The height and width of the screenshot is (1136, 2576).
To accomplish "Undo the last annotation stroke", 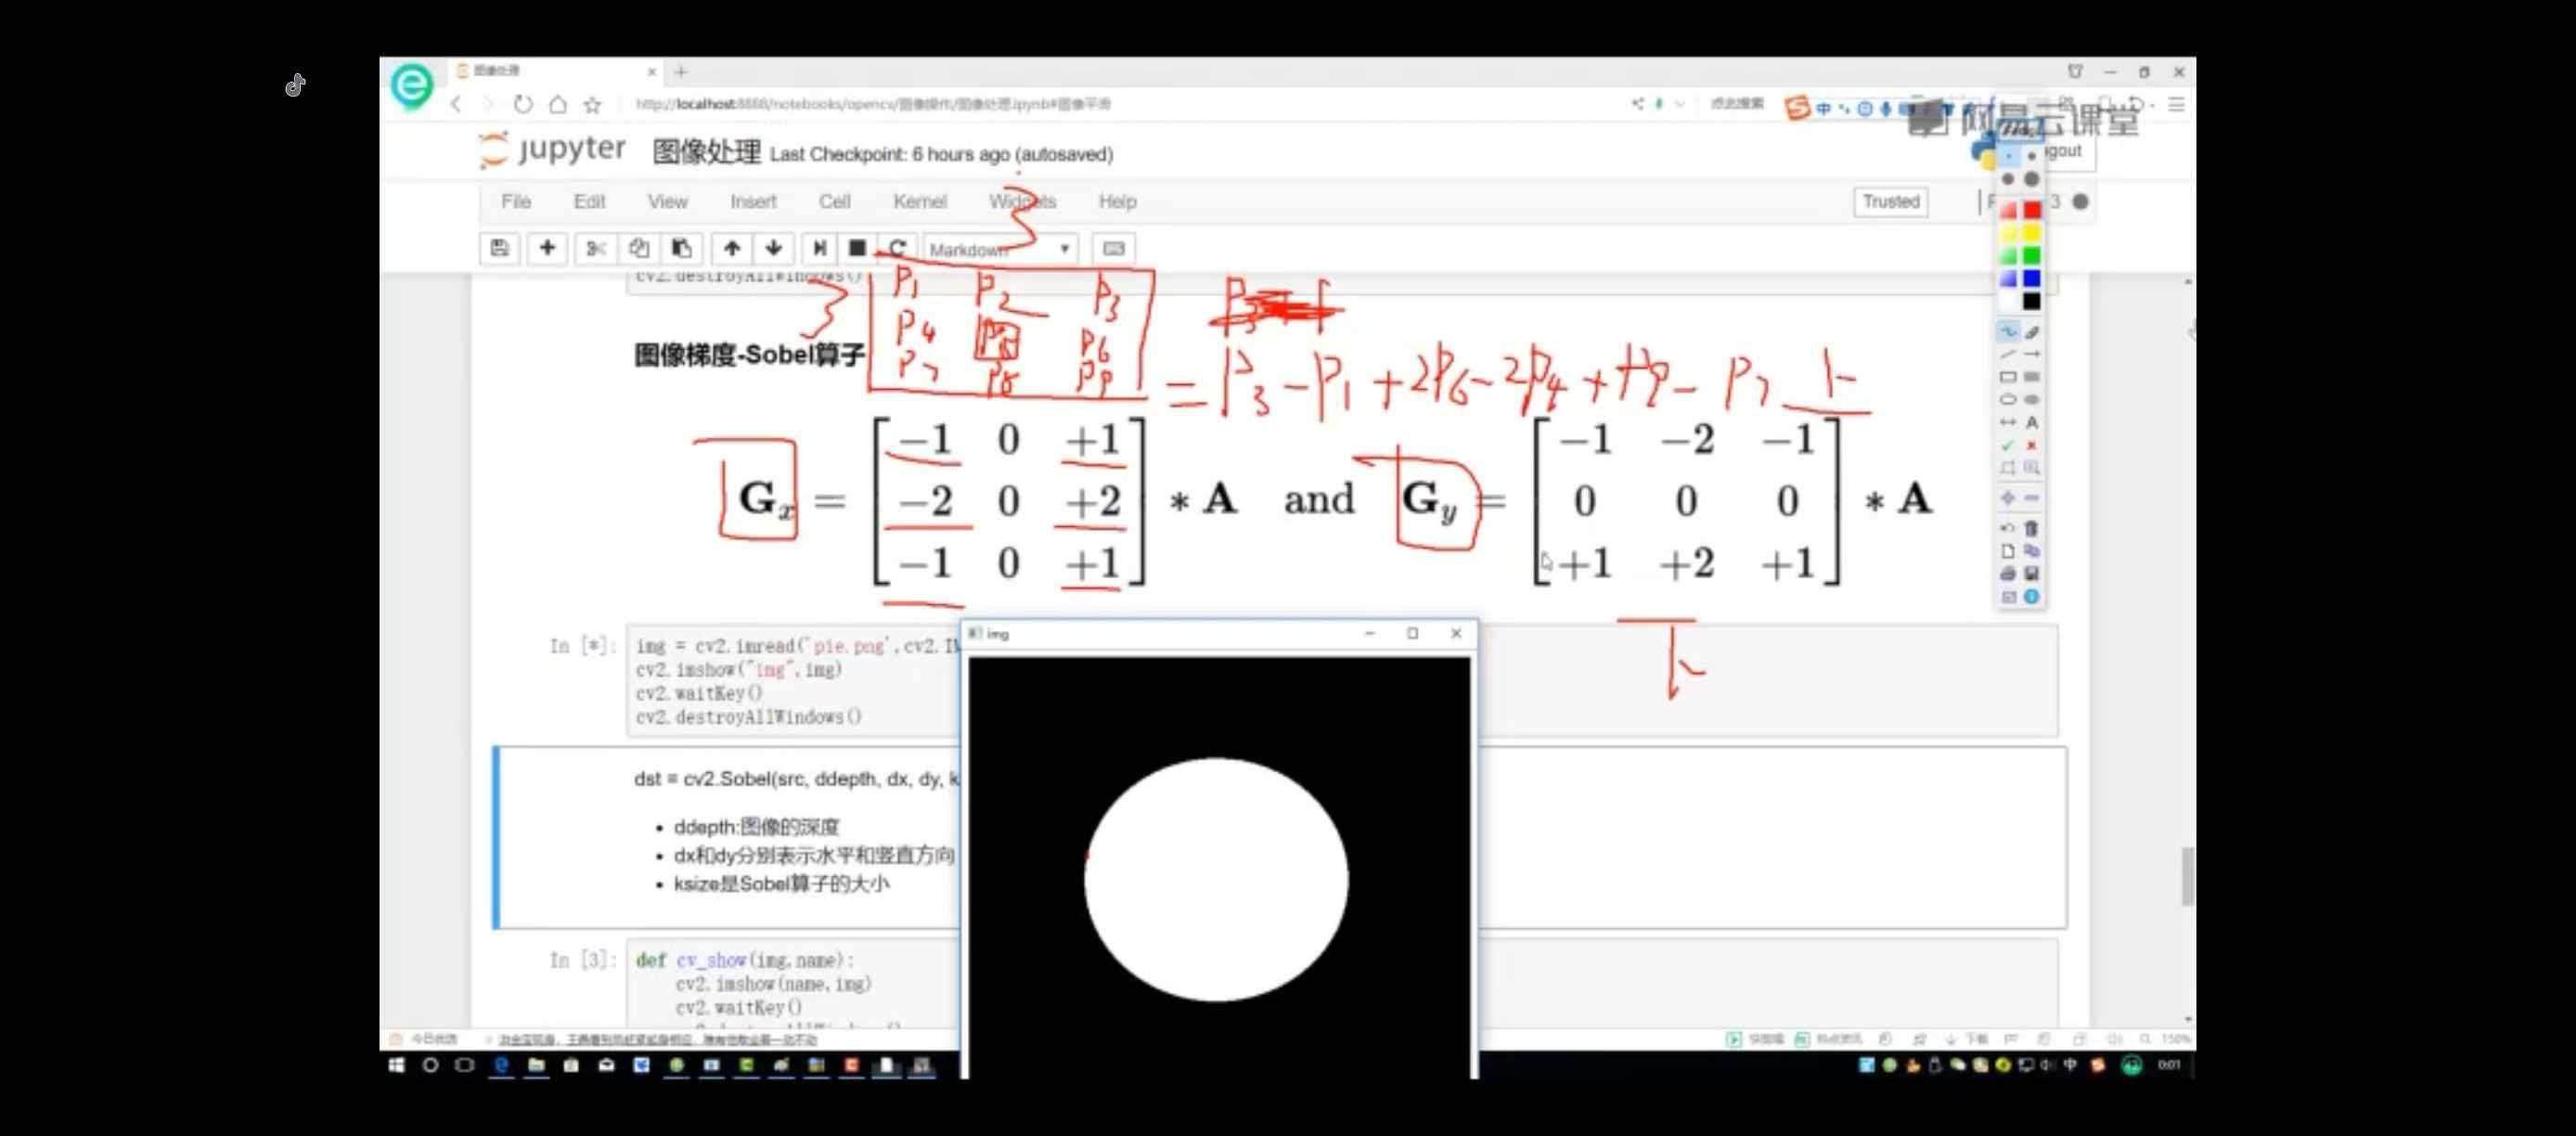I will pos(2008,528).
